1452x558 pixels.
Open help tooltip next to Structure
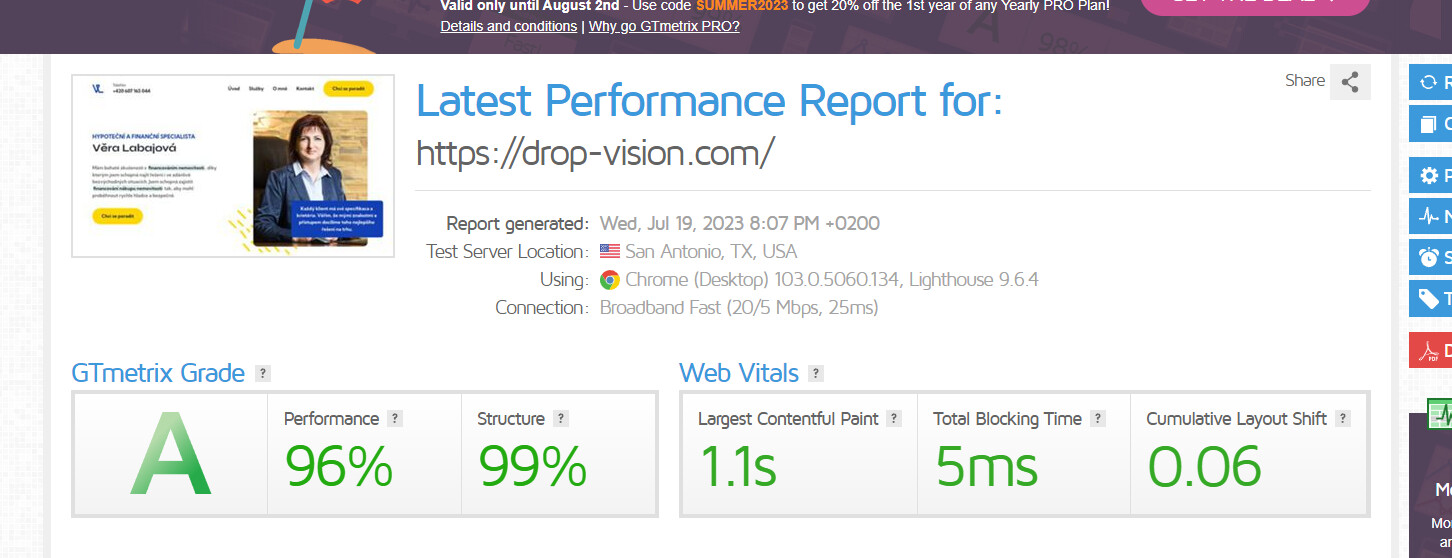pos(561,419)
